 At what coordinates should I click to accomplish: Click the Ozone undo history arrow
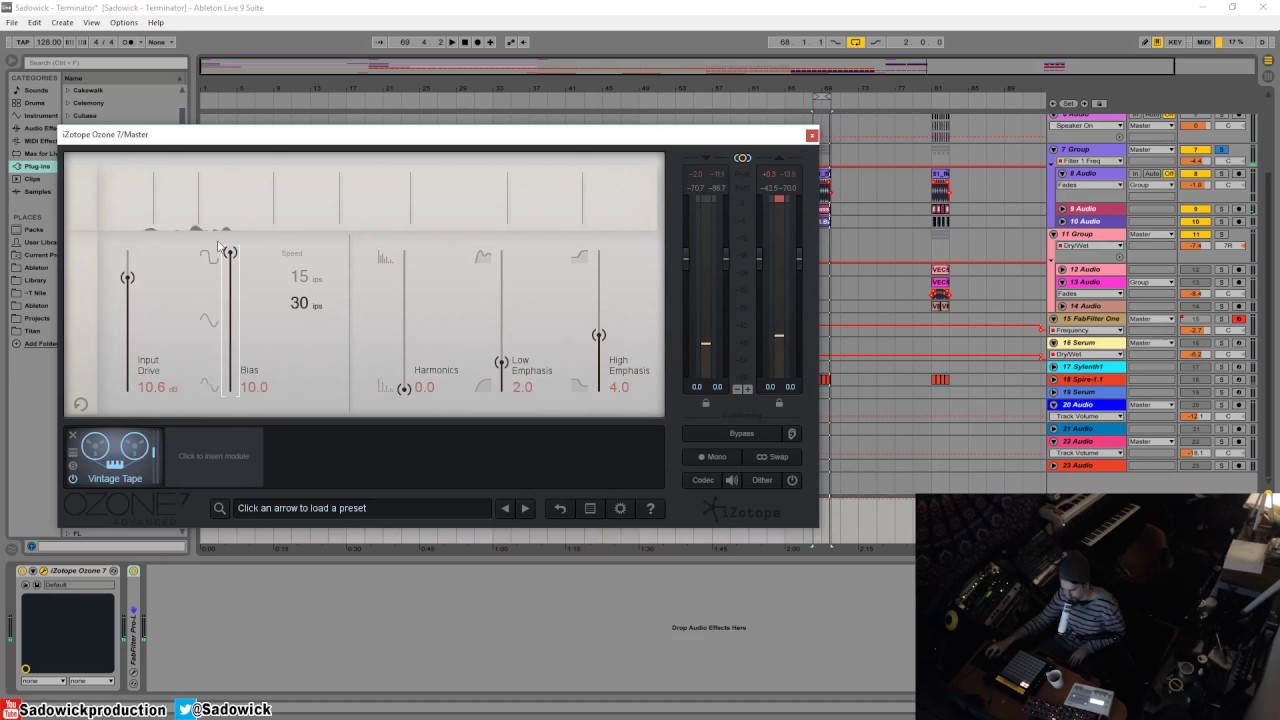(x=560, y=508)
